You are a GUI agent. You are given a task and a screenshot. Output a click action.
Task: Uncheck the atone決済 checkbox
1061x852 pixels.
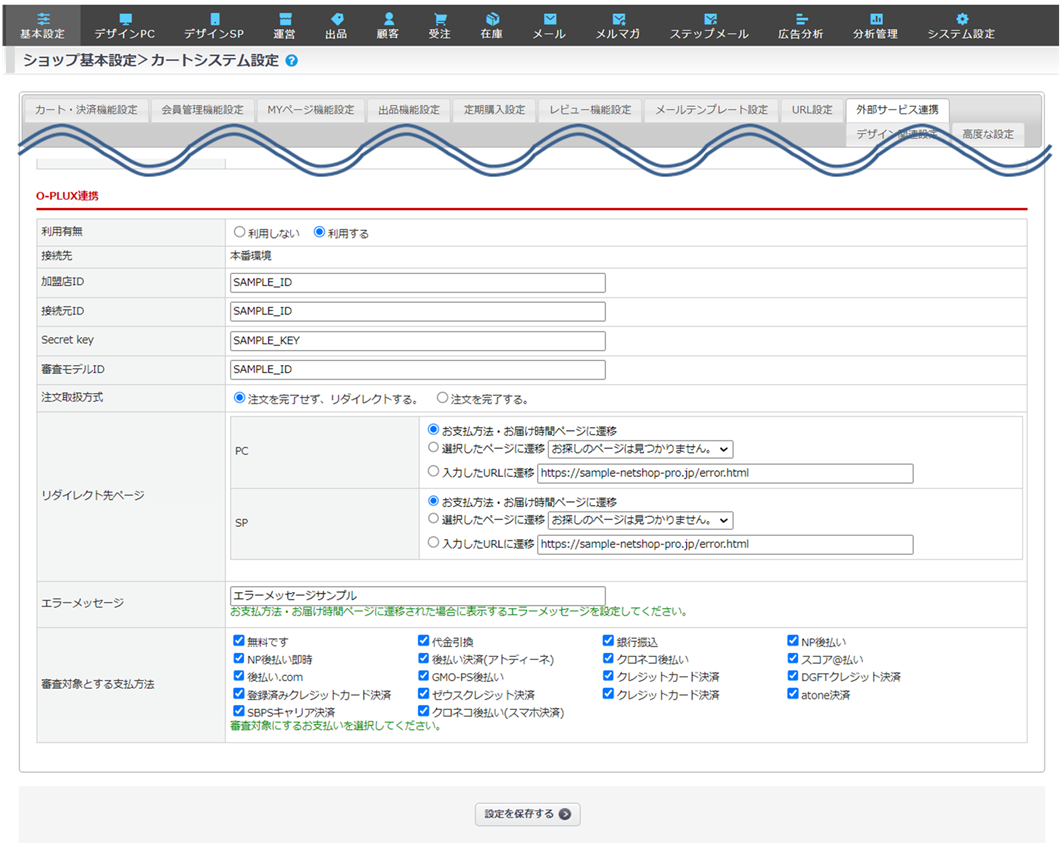(793, 693)
